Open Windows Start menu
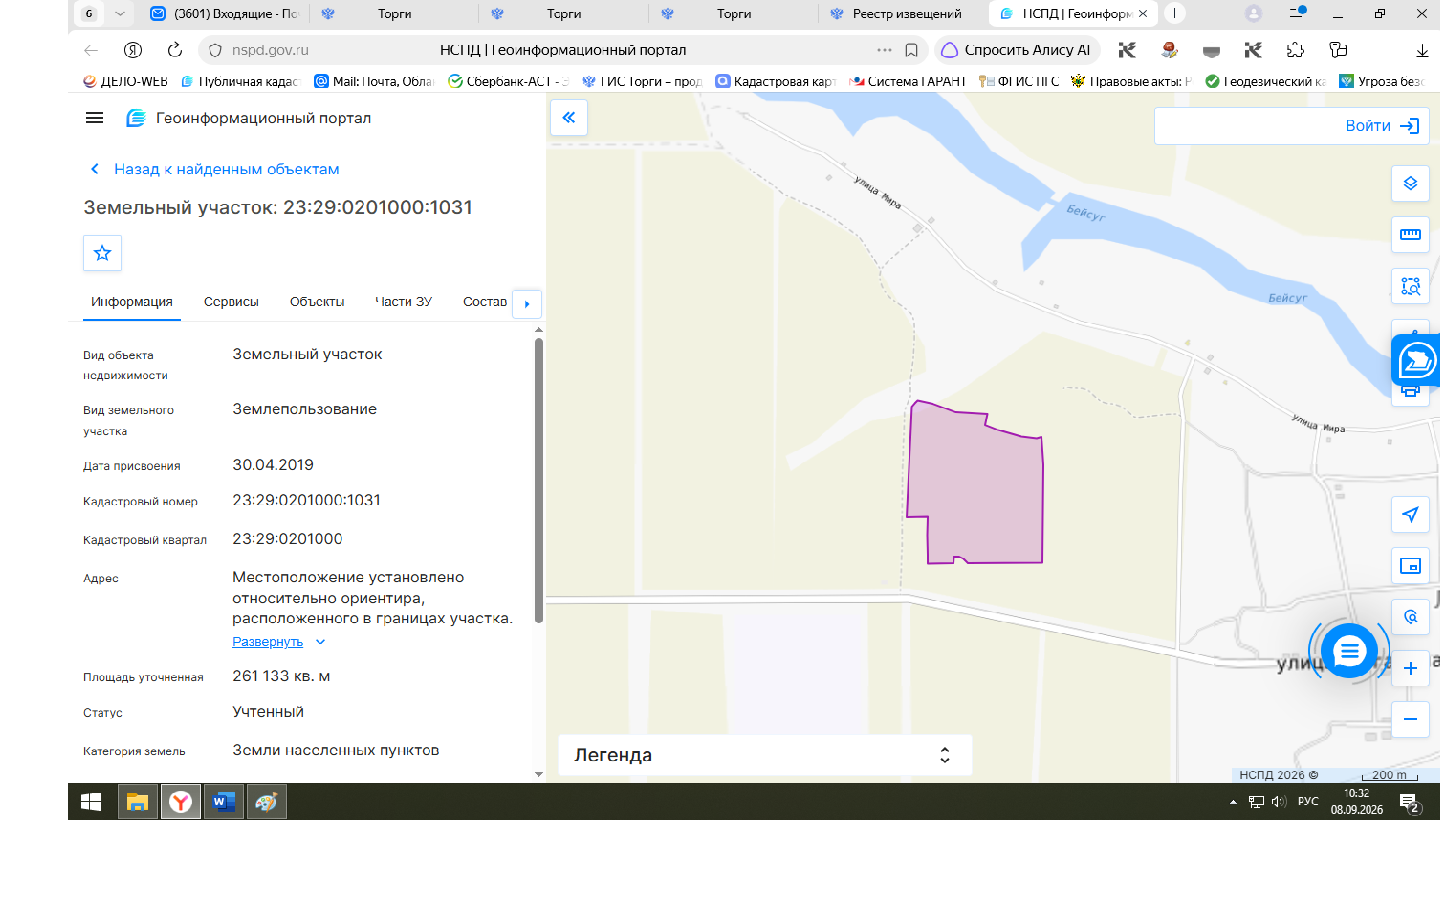 pyautogui.click(x=91, y=802)
